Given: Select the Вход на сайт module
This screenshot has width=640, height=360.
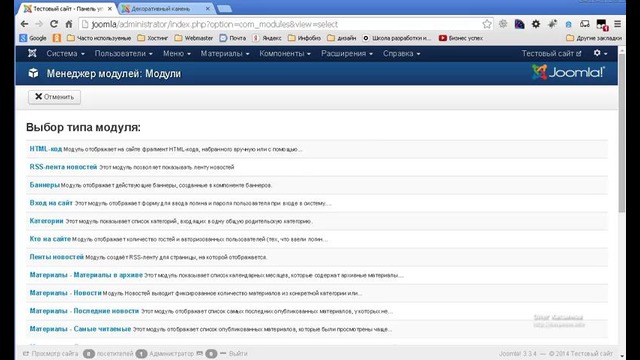Looking at the screenshot, I should point(51,203).
